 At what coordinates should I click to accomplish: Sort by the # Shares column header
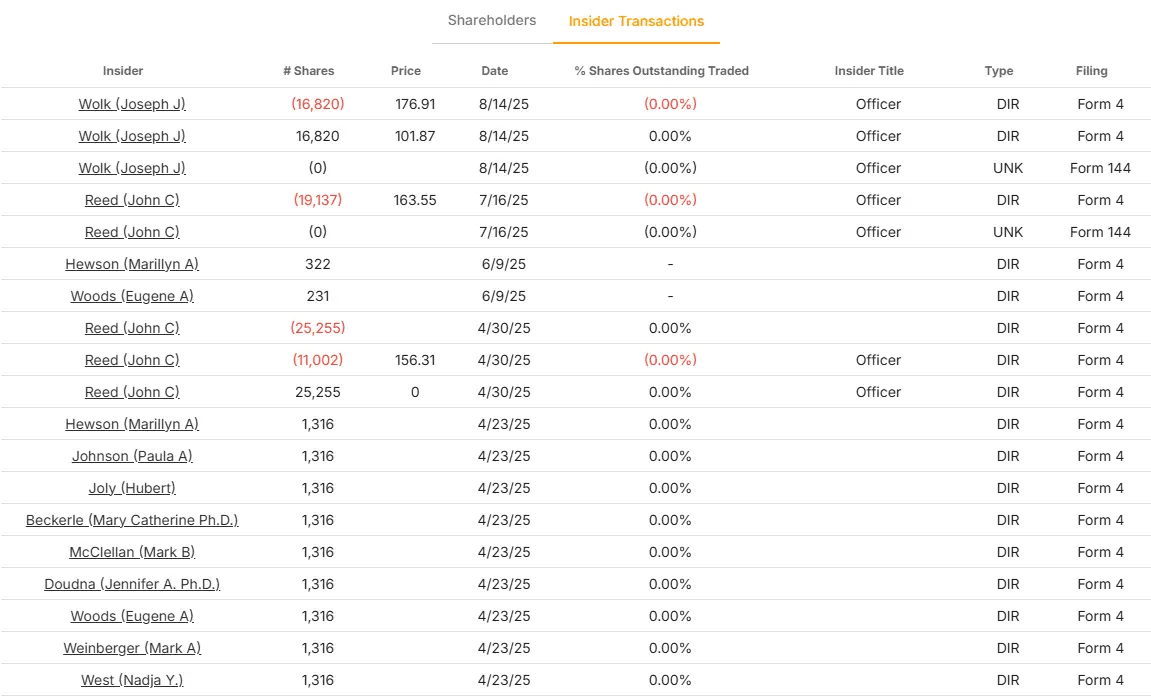click(308, 71)
